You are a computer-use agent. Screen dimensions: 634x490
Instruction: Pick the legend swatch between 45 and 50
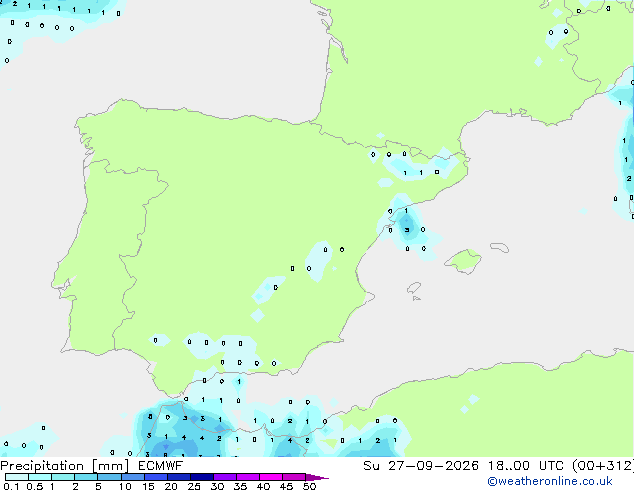(x=294, y=477)
